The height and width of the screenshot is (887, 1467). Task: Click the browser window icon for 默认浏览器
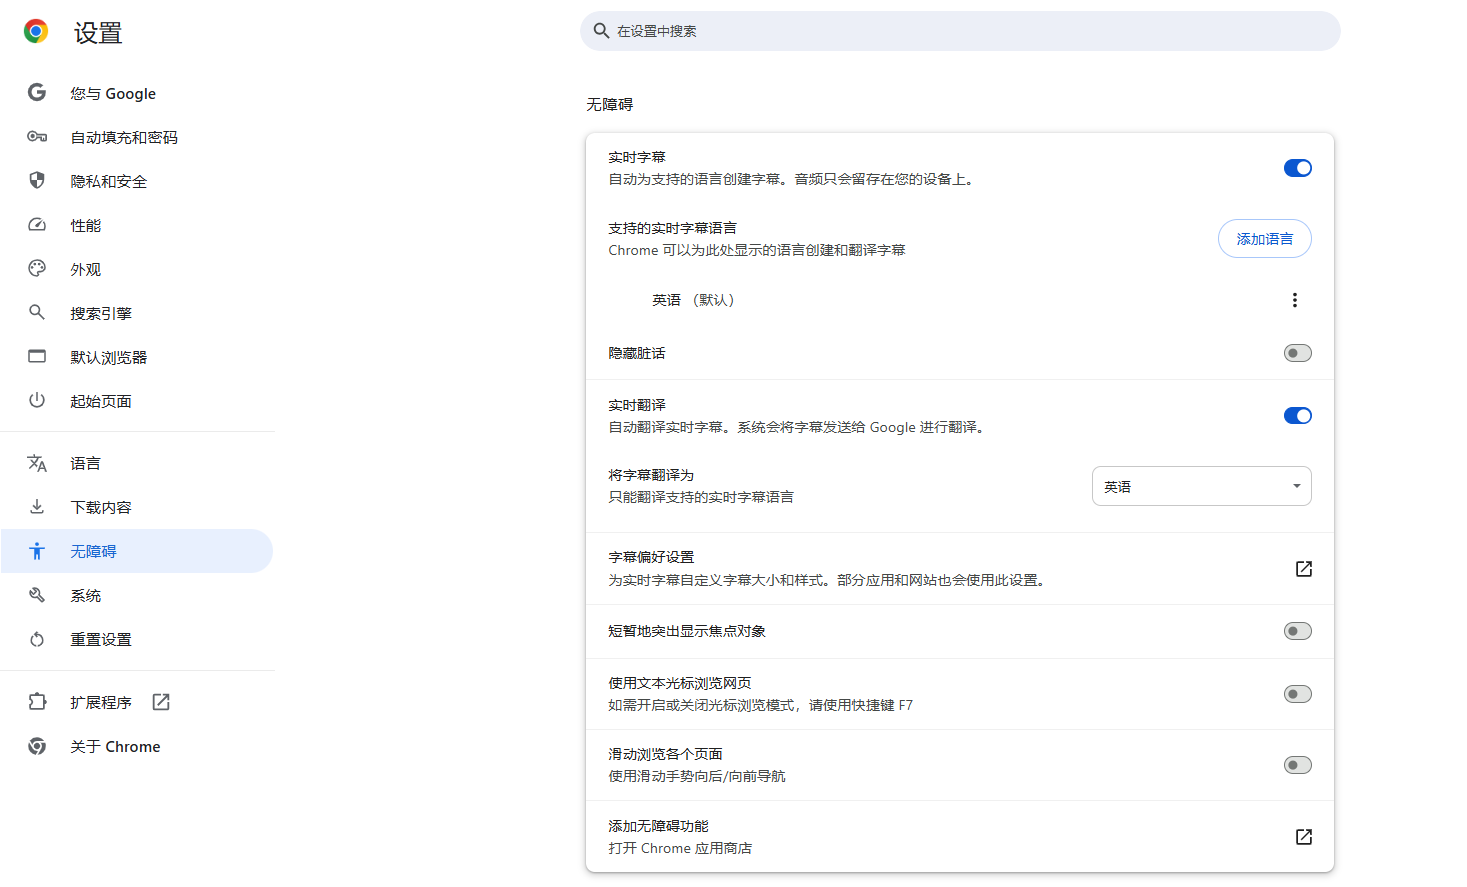(x=37, y=357)
